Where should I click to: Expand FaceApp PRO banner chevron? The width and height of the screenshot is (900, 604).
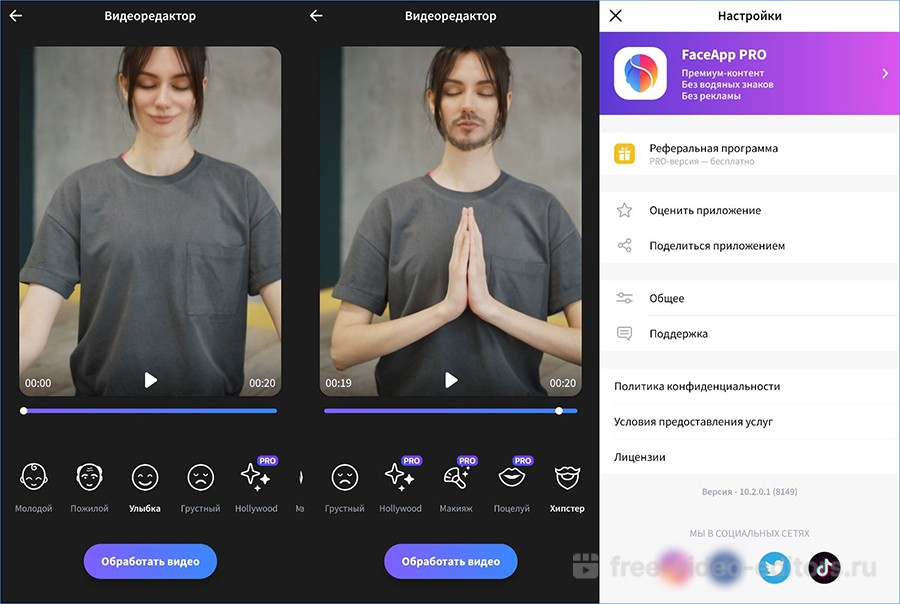click(885, 73)
